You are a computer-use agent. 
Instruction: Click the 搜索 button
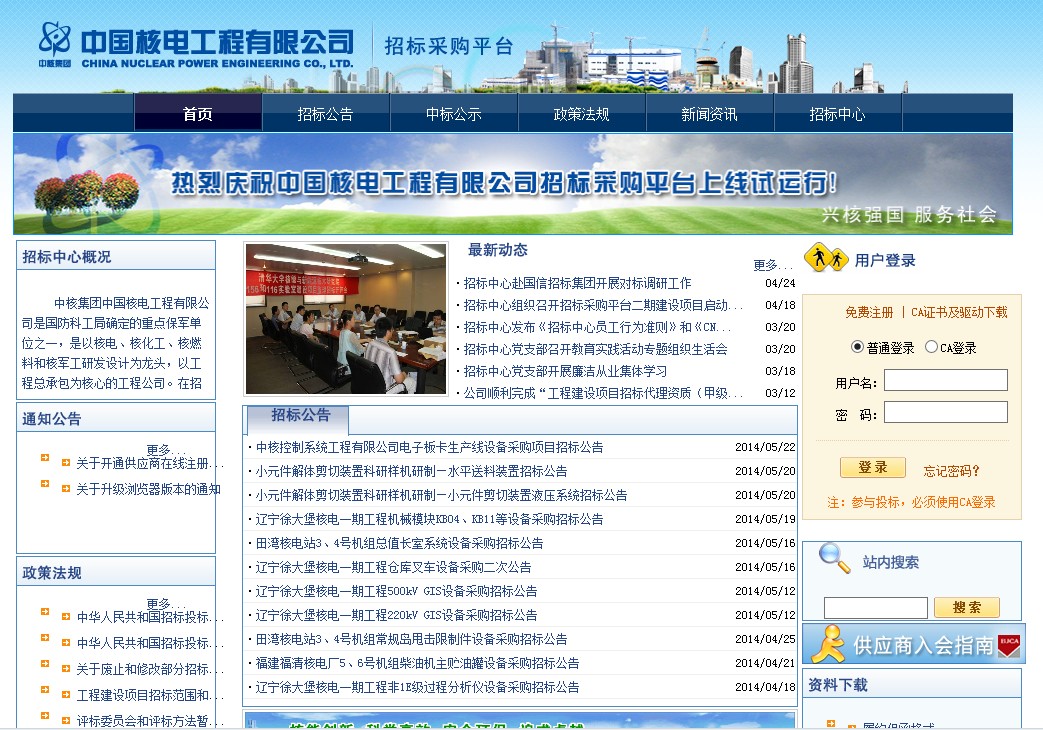click(967, 607)
